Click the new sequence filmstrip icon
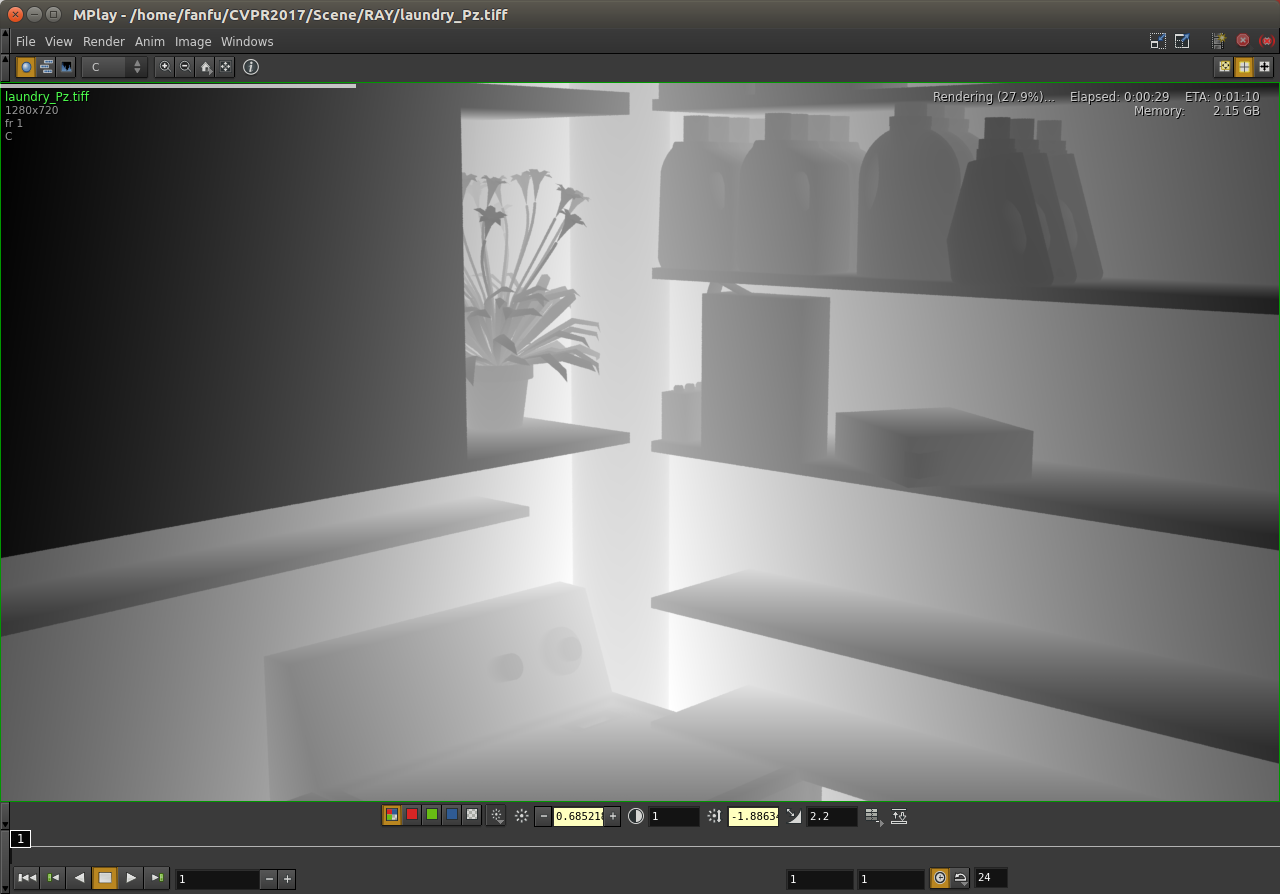This screenshot has width=1280, height=894. [x=1218, y=41]
